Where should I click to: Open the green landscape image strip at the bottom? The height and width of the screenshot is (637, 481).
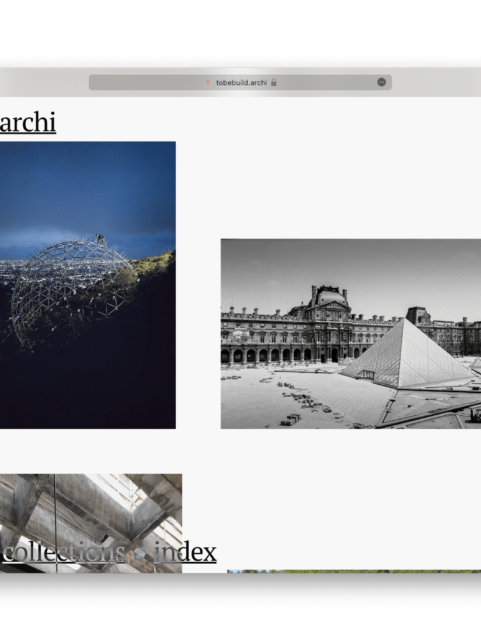point(354,572)
